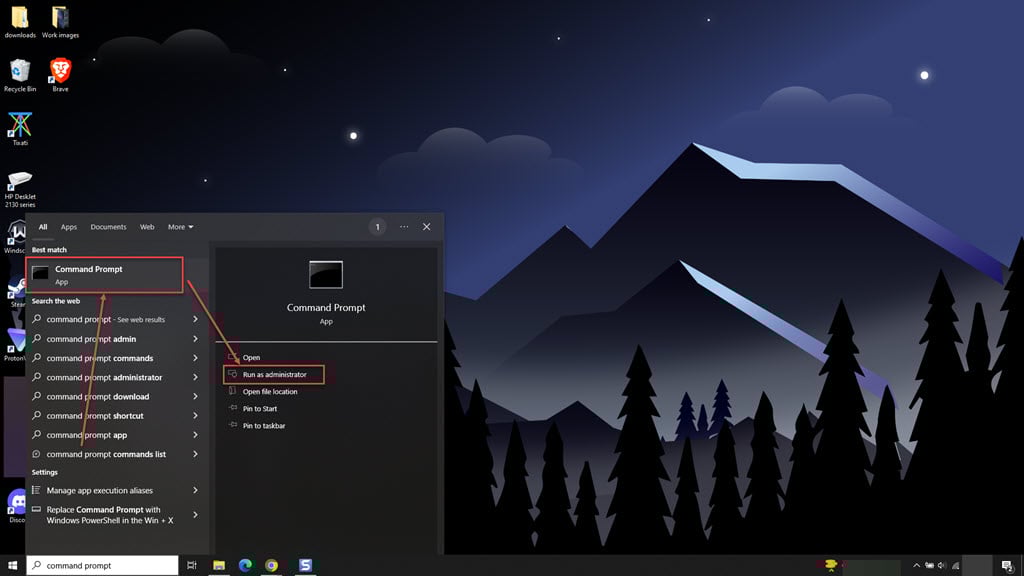Open Replace Command Prompt with PowerShell setting
Image resolution: width=1024 pixels, height=576 pixels.
(x=116, y=515)
